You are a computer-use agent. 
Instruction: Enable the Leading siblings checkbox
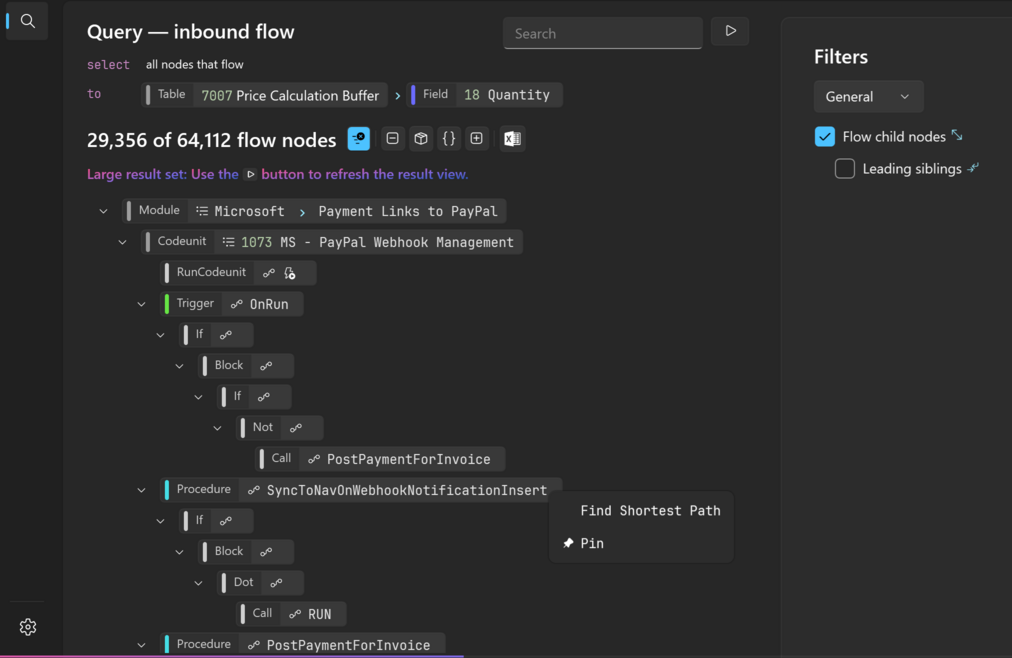(844, 169)
